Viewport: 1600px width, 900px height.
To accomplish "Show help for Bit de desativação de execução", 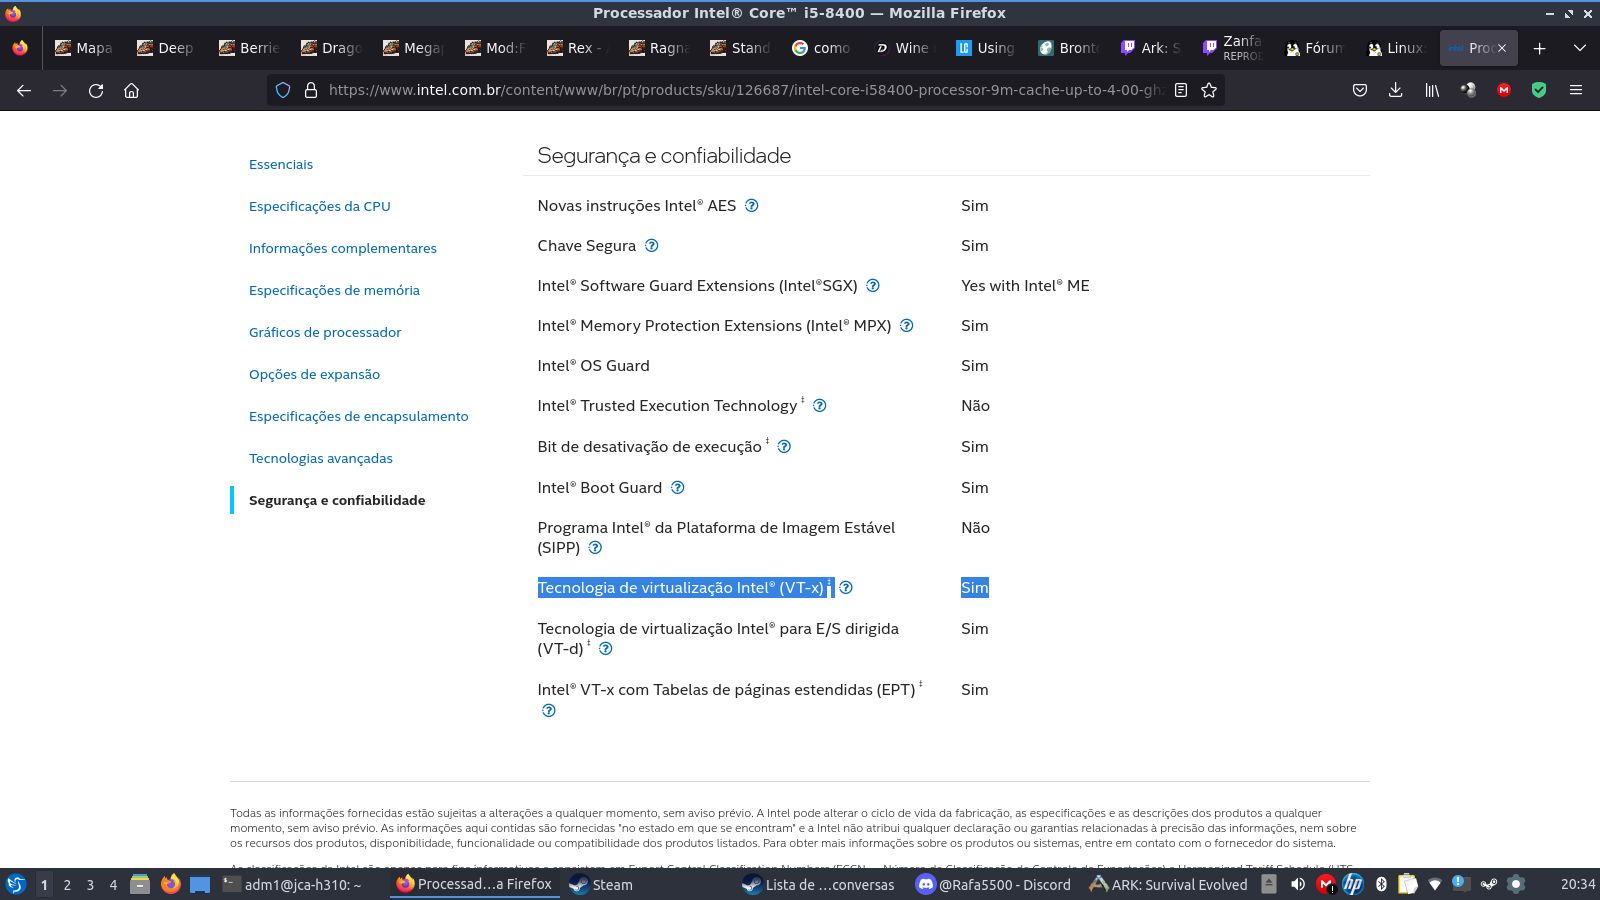I will [784, 446].
